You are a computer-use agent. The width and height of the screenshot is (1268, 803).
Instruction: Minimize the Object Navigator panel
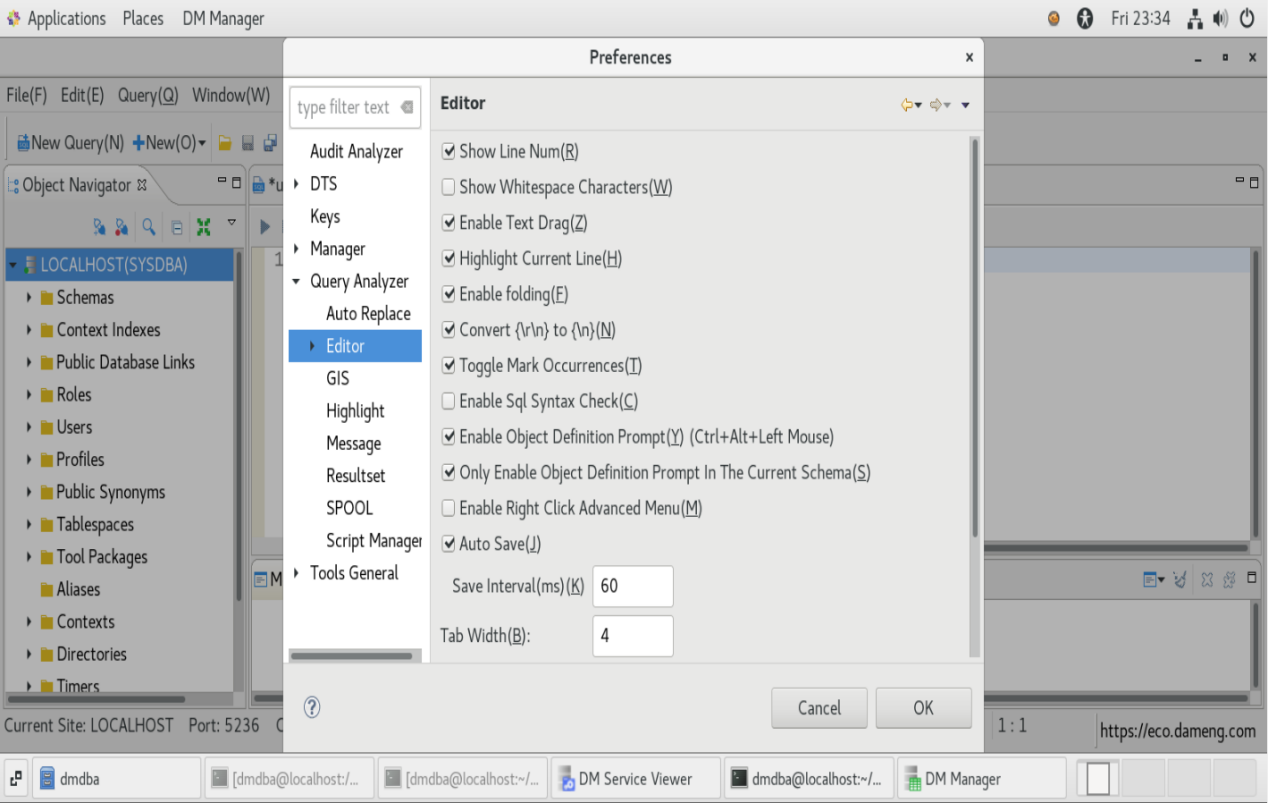222,182
